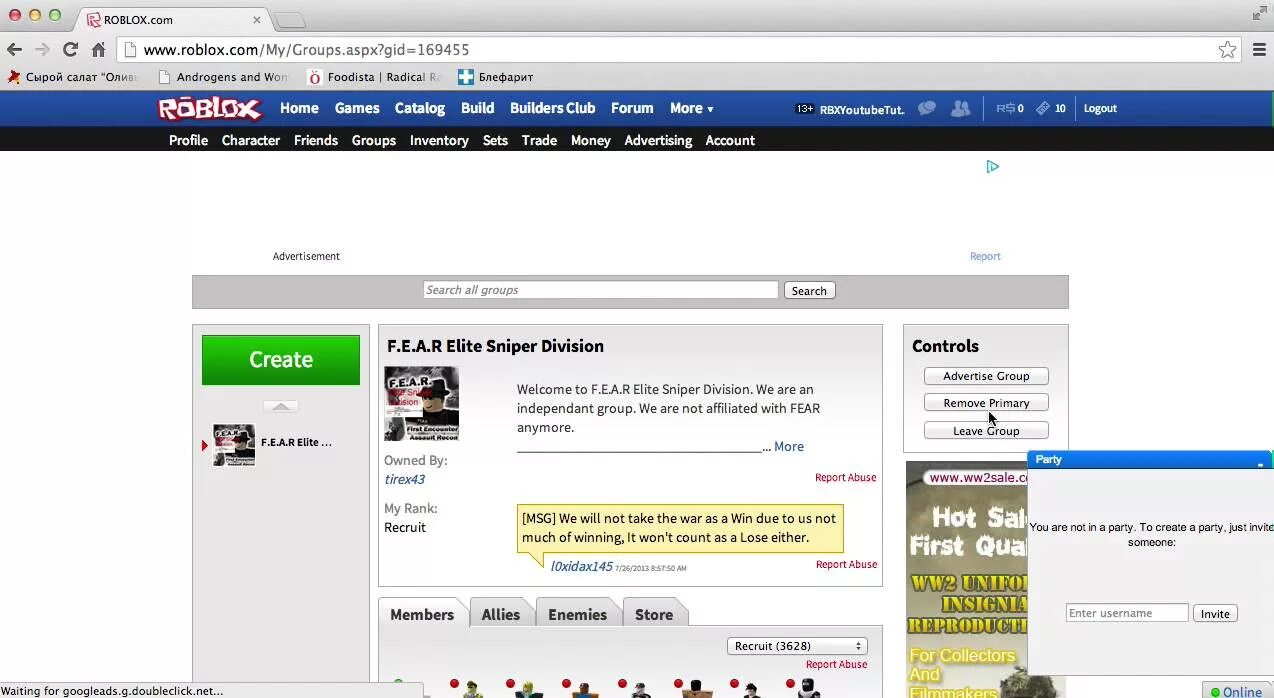Open owner tirex43 profile link
Image resolution: width=1274 pixels, height=698 pixels.
coord(405,479)
